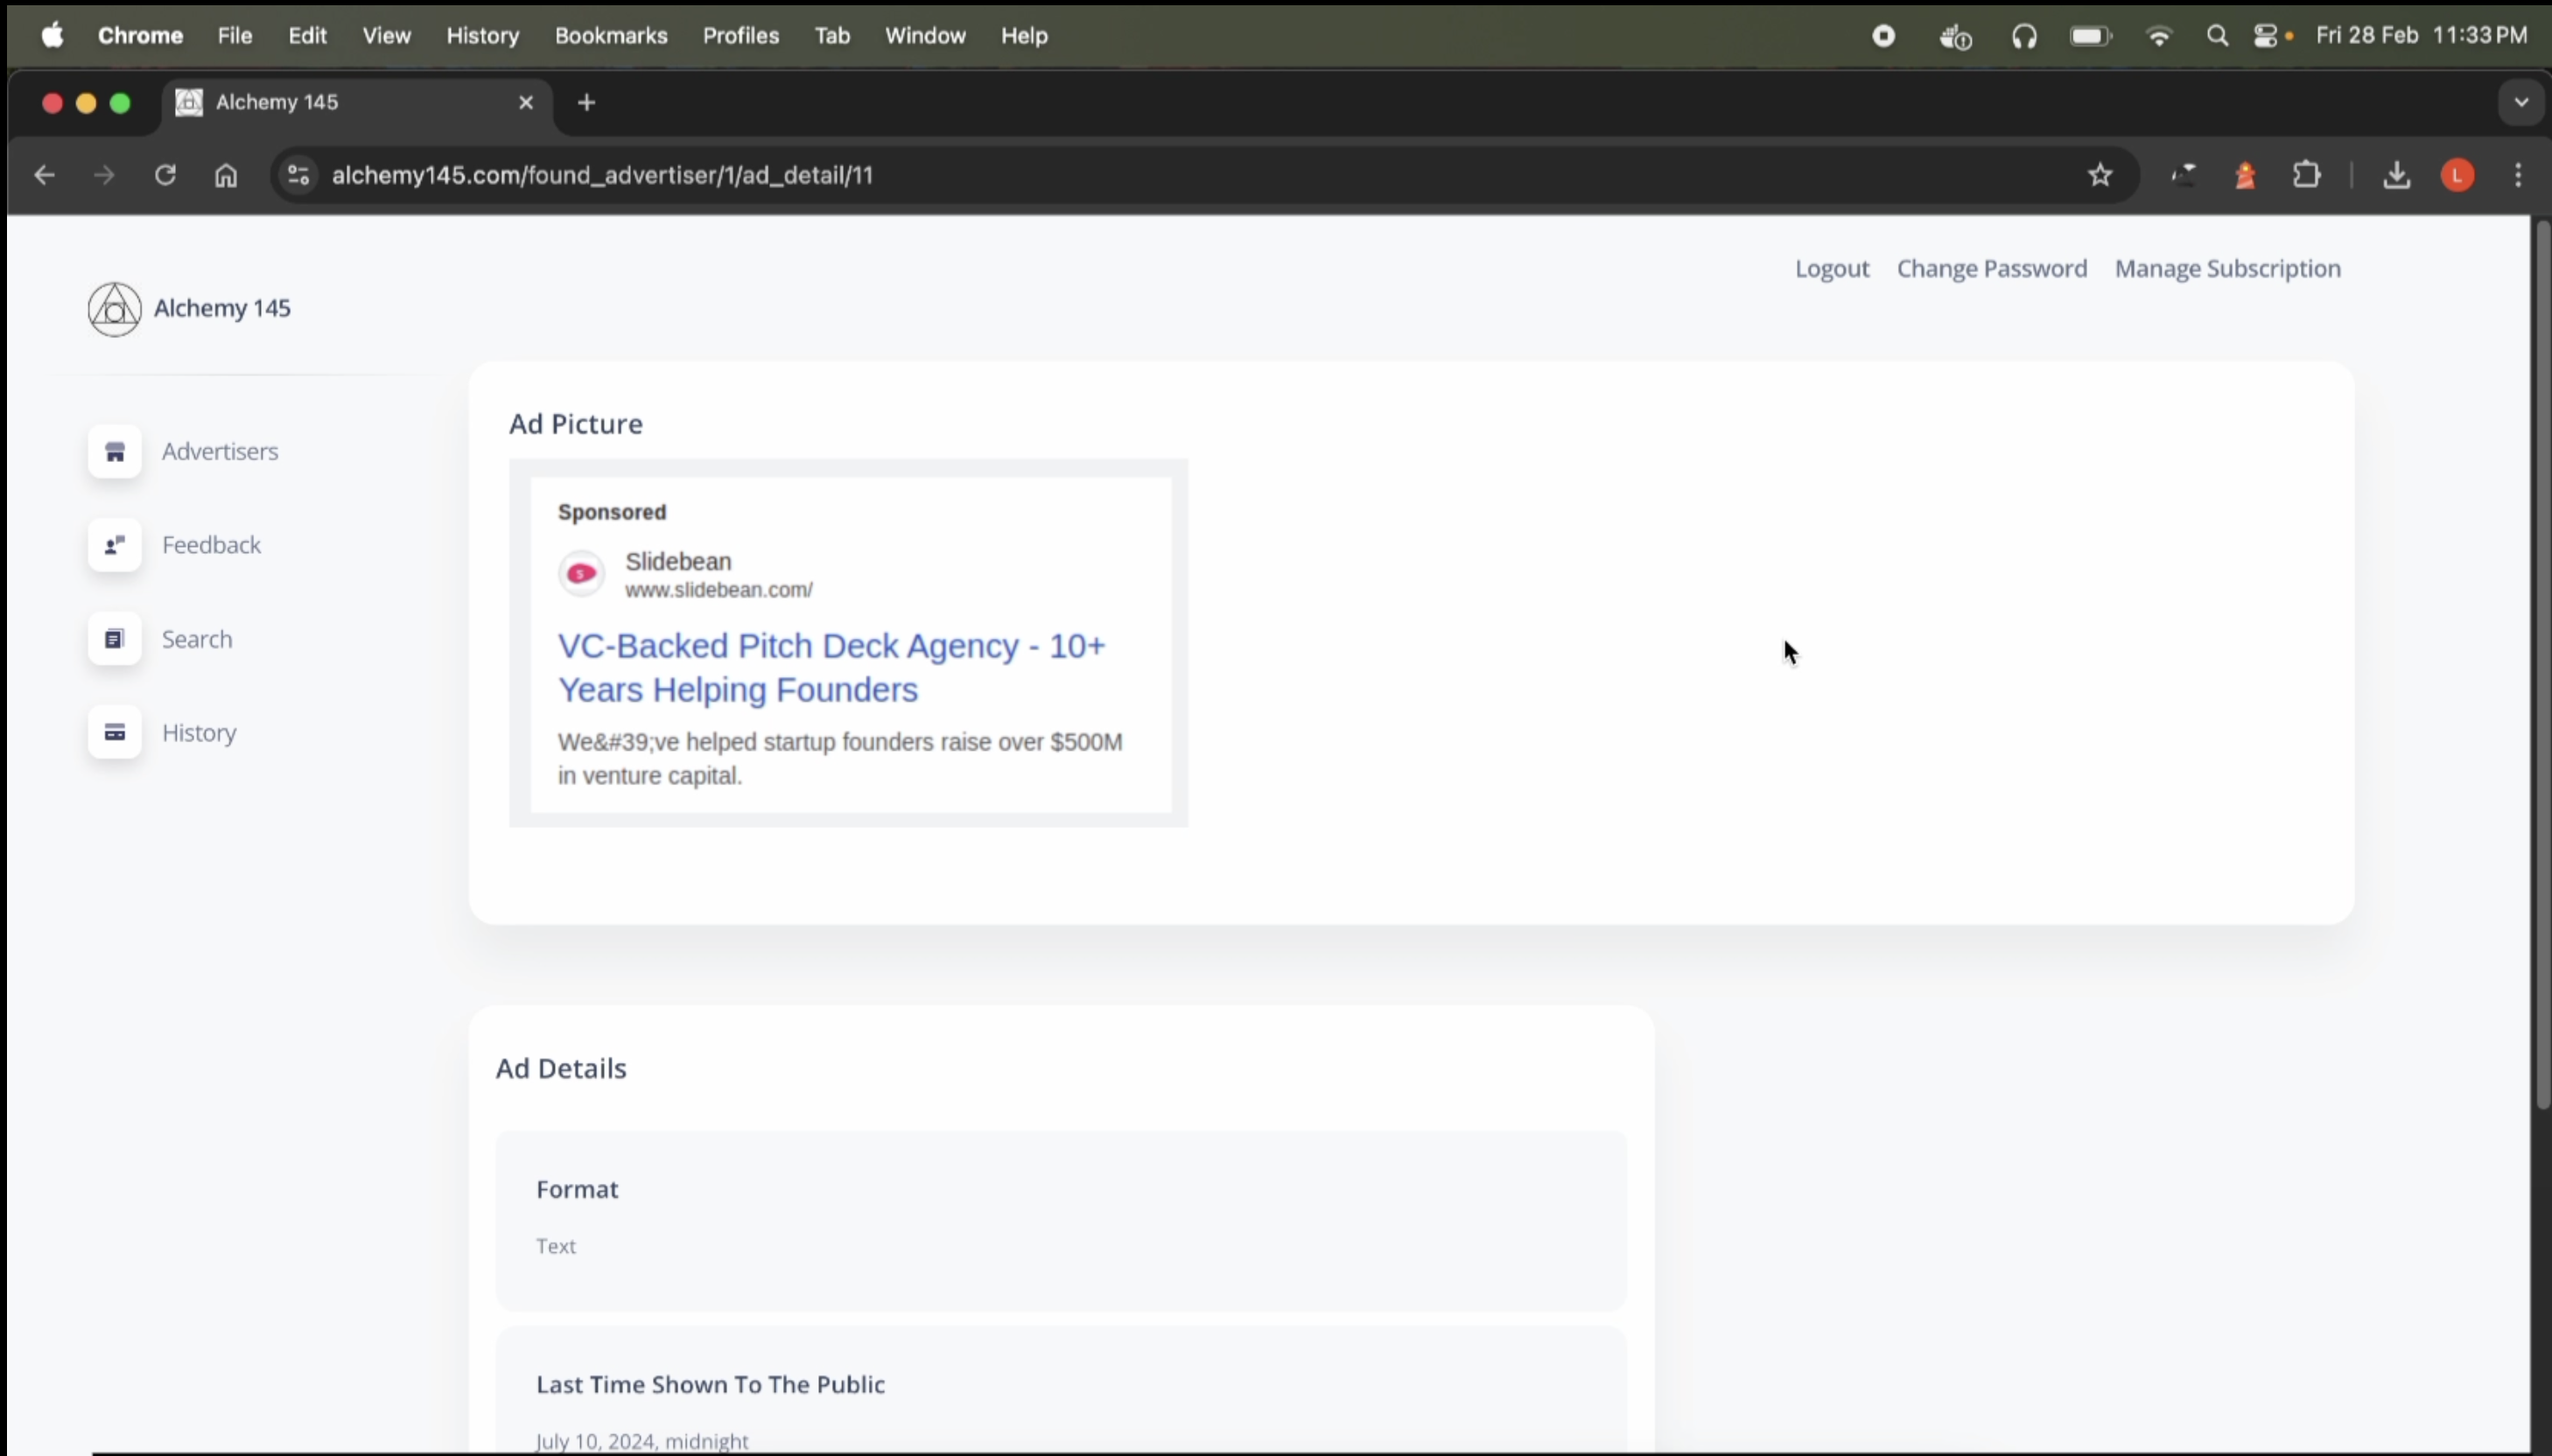Open the History menu in the menu bar

pos(483,36)
